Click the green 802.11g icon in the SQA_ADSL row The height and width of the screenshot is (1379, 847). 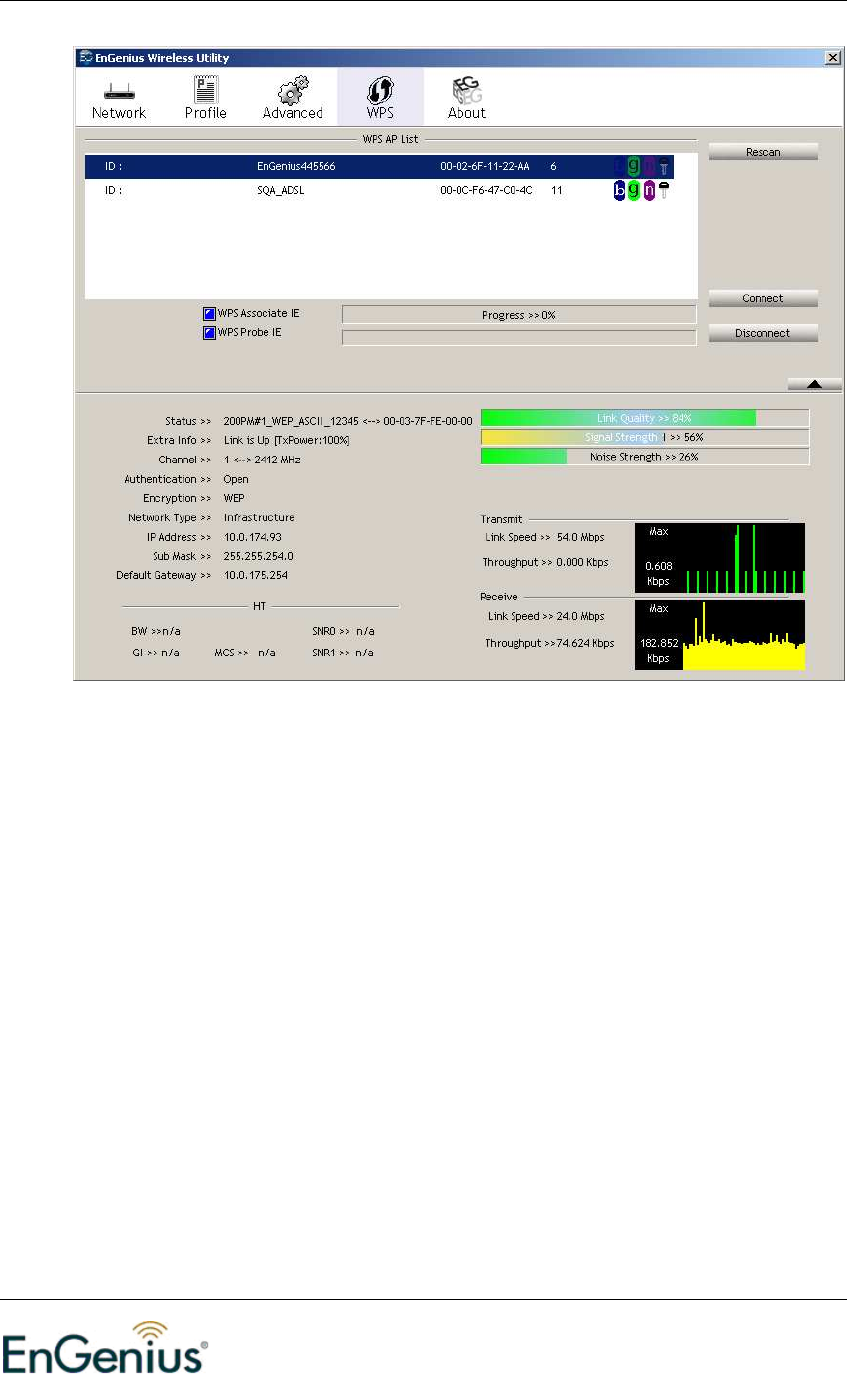(x=634, y=190)
